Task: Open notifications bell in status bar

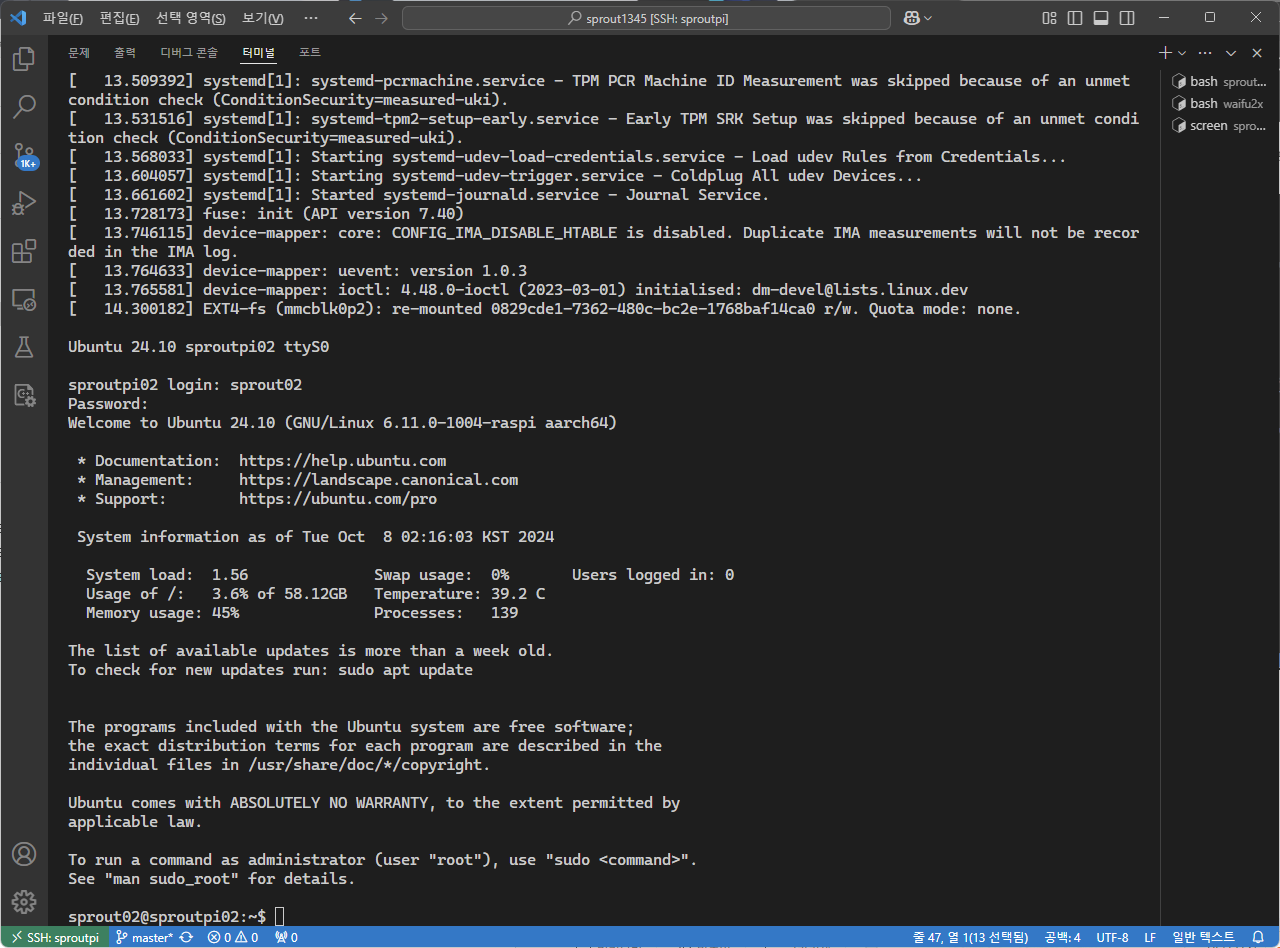Action: coord(1258,937)
